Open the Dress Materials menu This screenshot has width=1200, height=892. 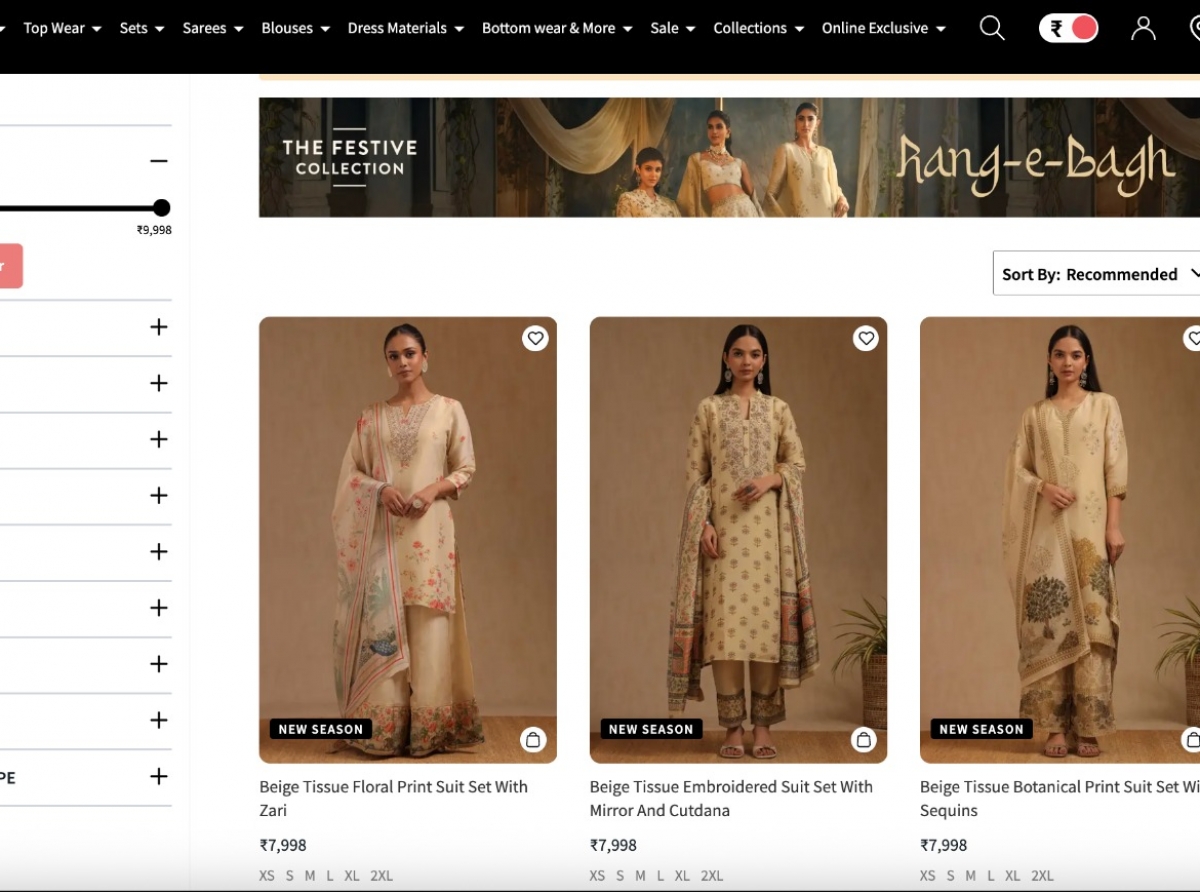tap(405, 28)
